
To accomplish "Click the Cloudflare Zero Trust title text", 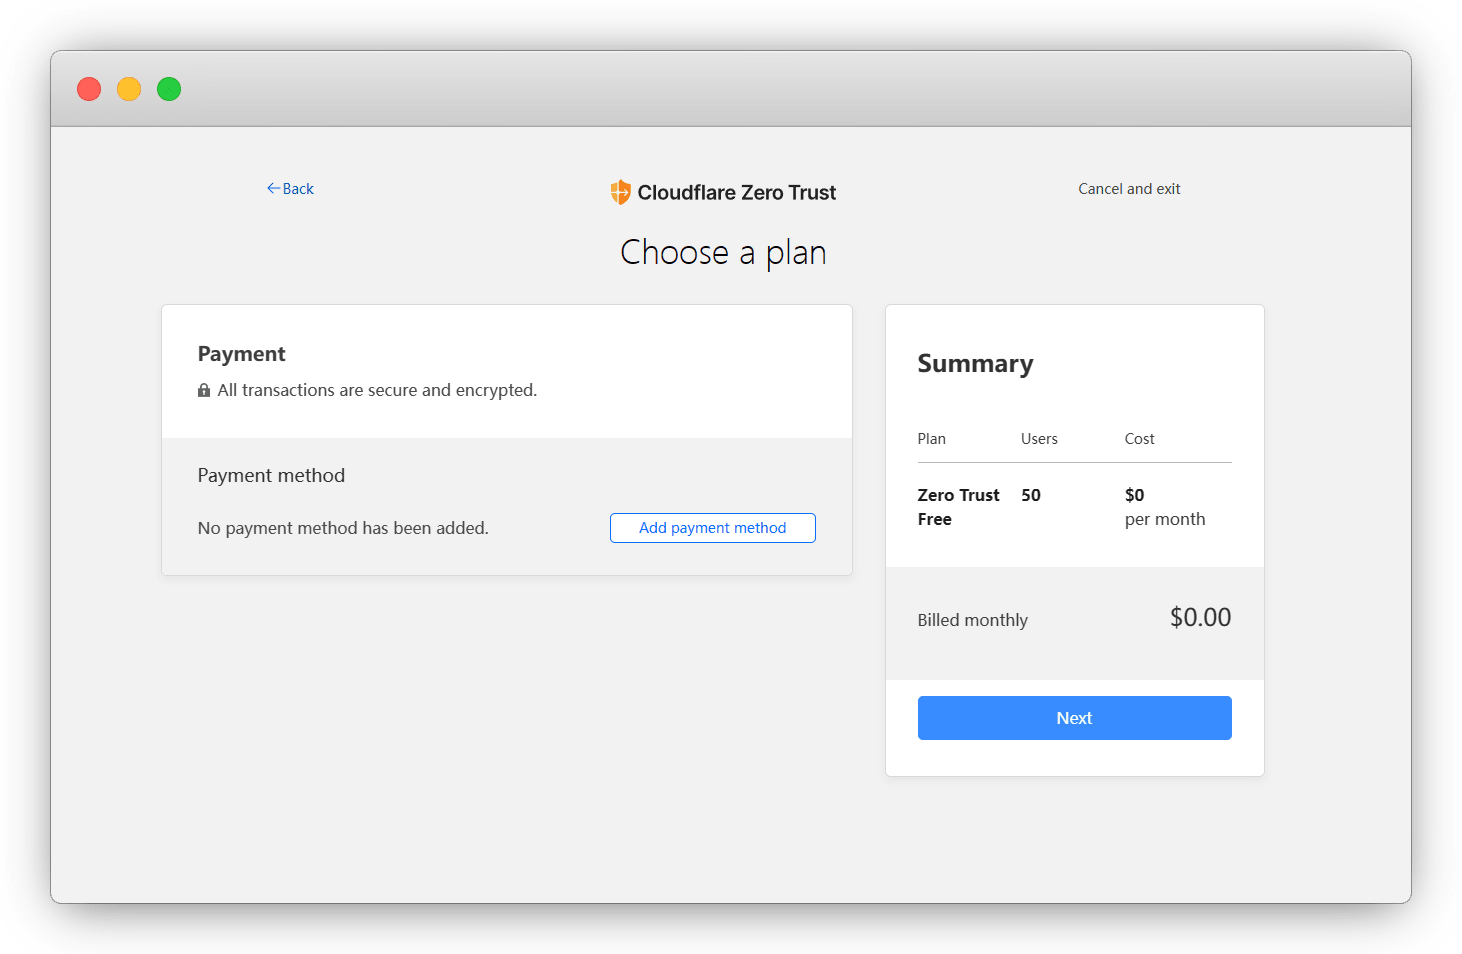I will click(x=737, y=193).
